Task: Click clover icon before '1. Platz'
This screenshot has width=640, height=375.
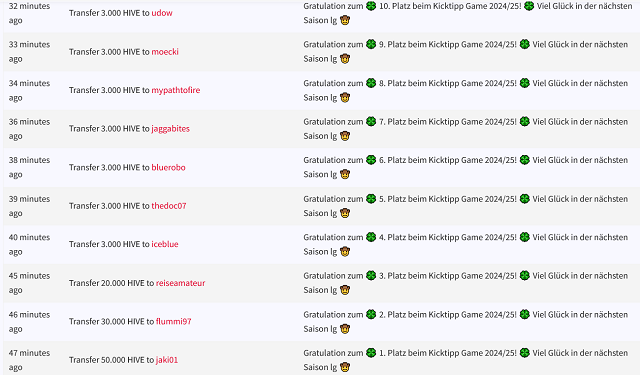Action: point(371,353)
